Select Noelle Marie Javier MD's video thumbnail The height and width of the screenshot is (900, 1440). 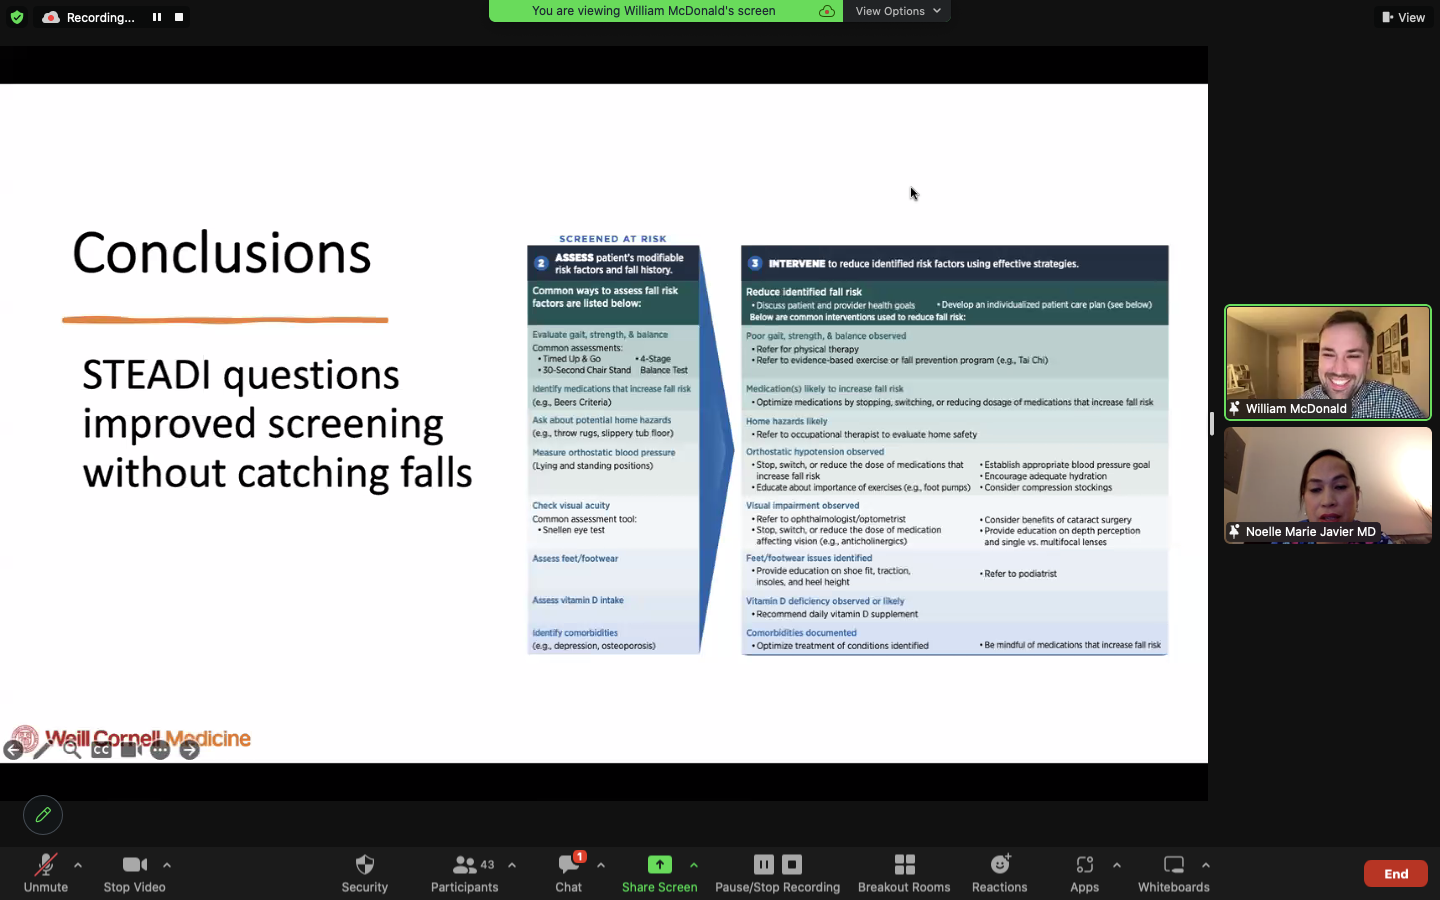1328,485
